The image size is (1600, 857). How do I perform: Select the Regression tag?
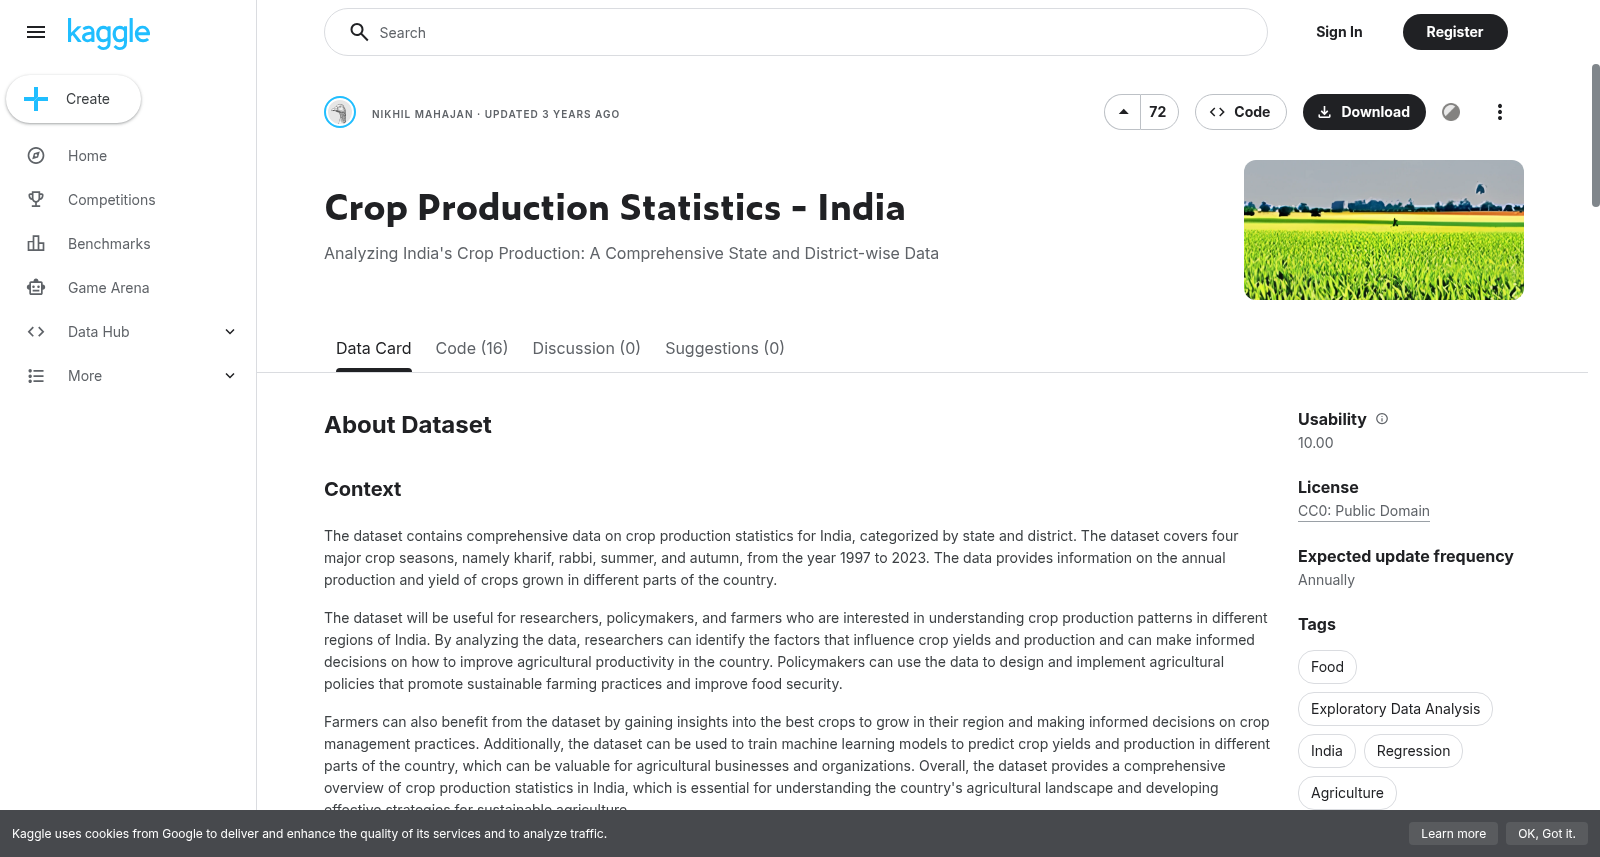1413,751
